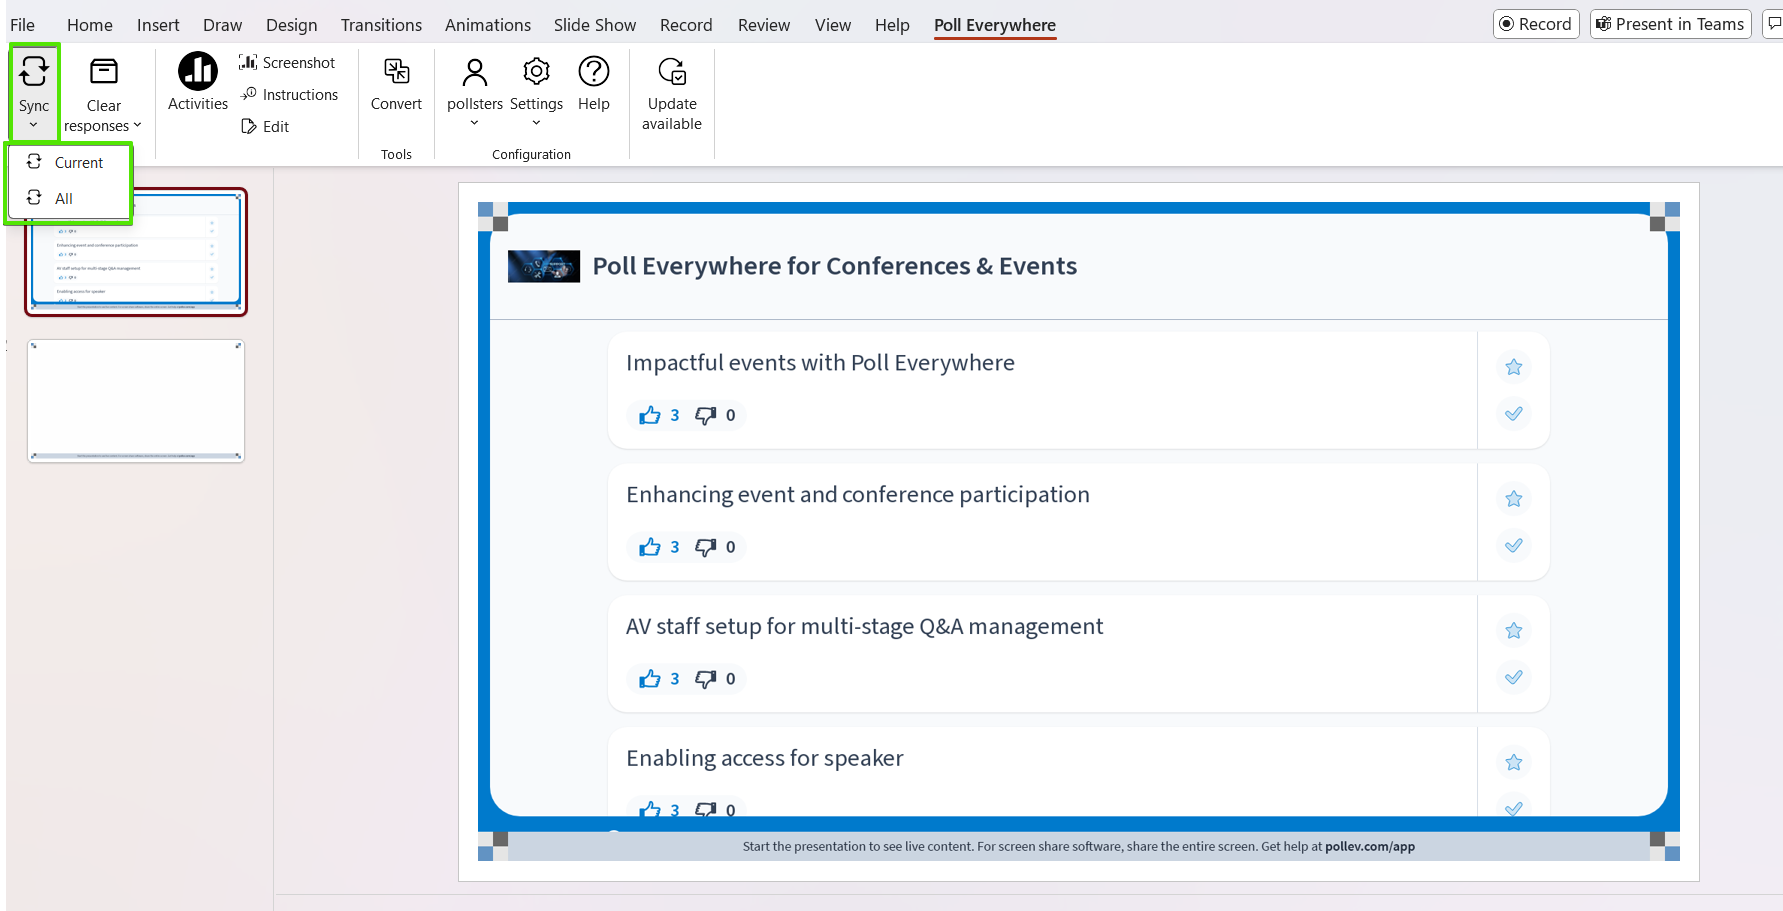The image size is (1783, 911).
Task: Click the Instructions button
Action: (x=289, y=94)
